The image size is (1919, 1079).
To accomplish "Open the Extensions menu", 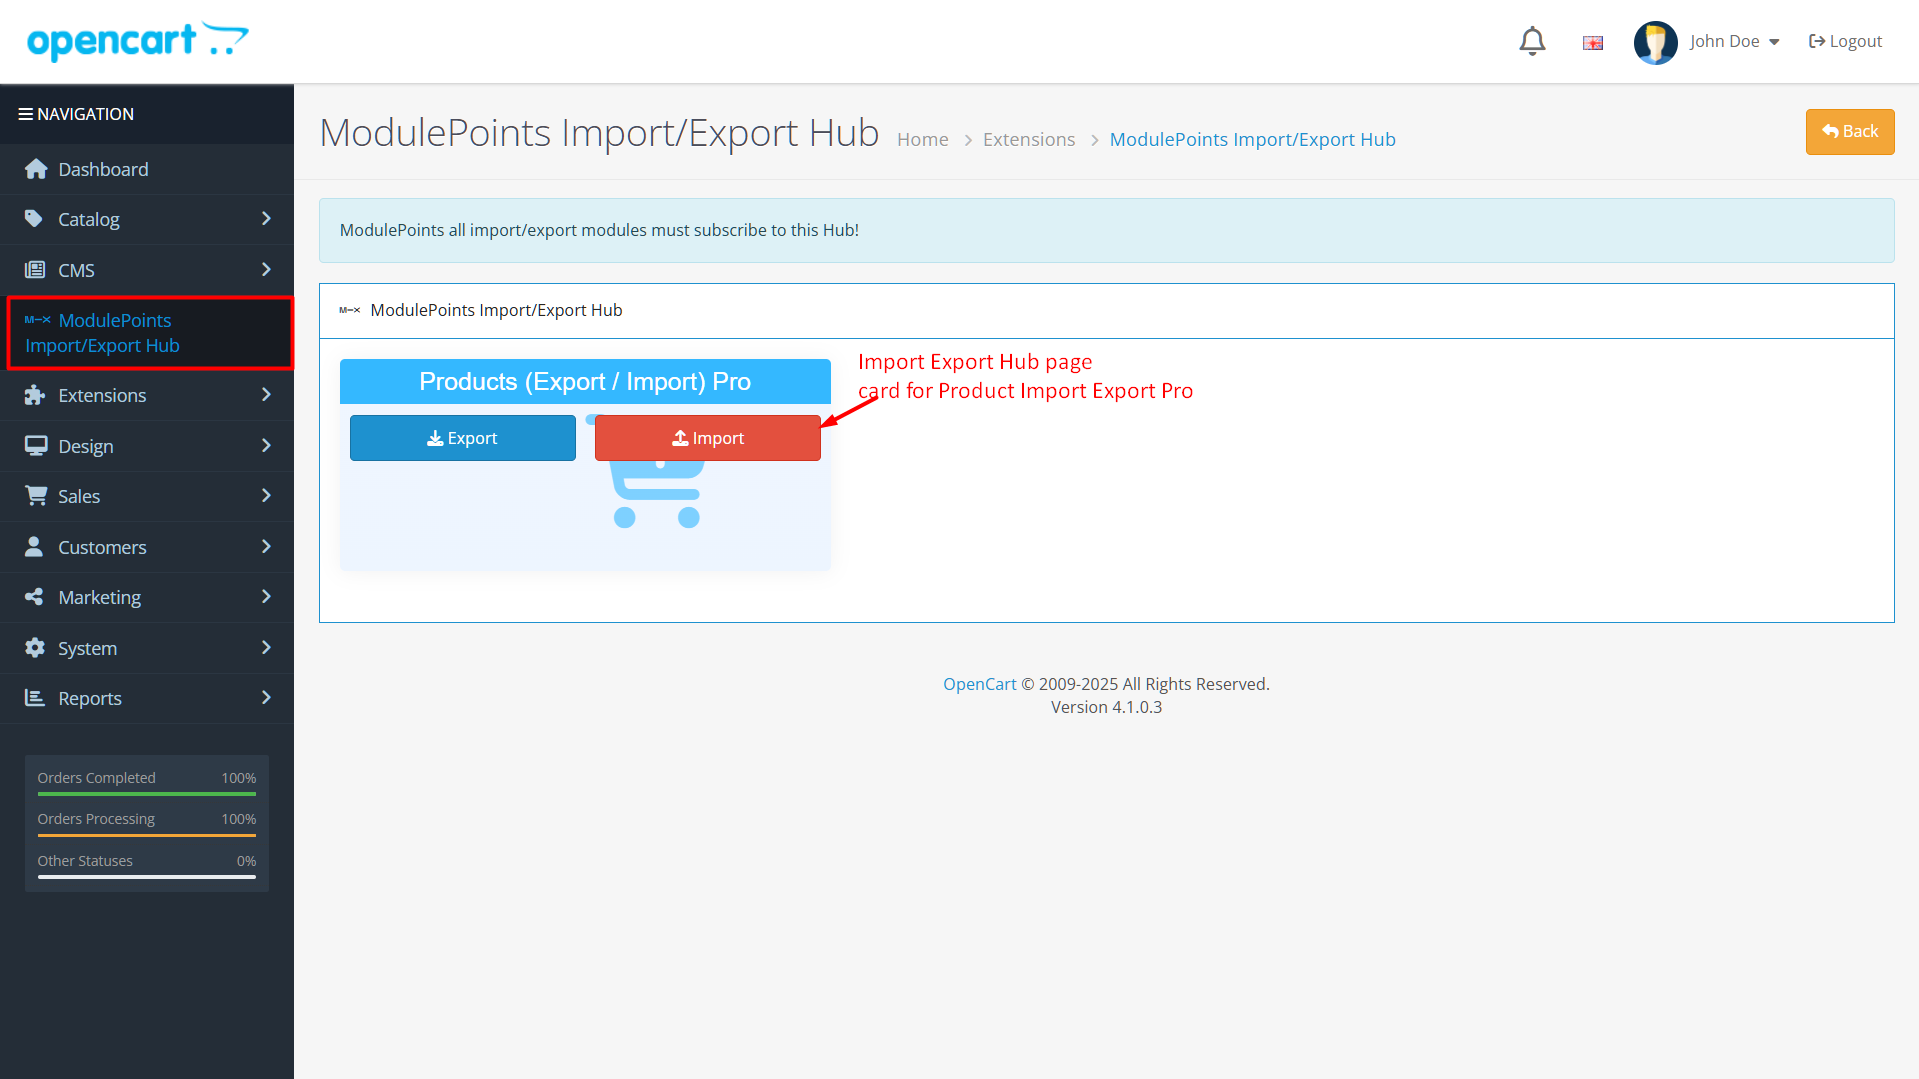I will point(147,395).
